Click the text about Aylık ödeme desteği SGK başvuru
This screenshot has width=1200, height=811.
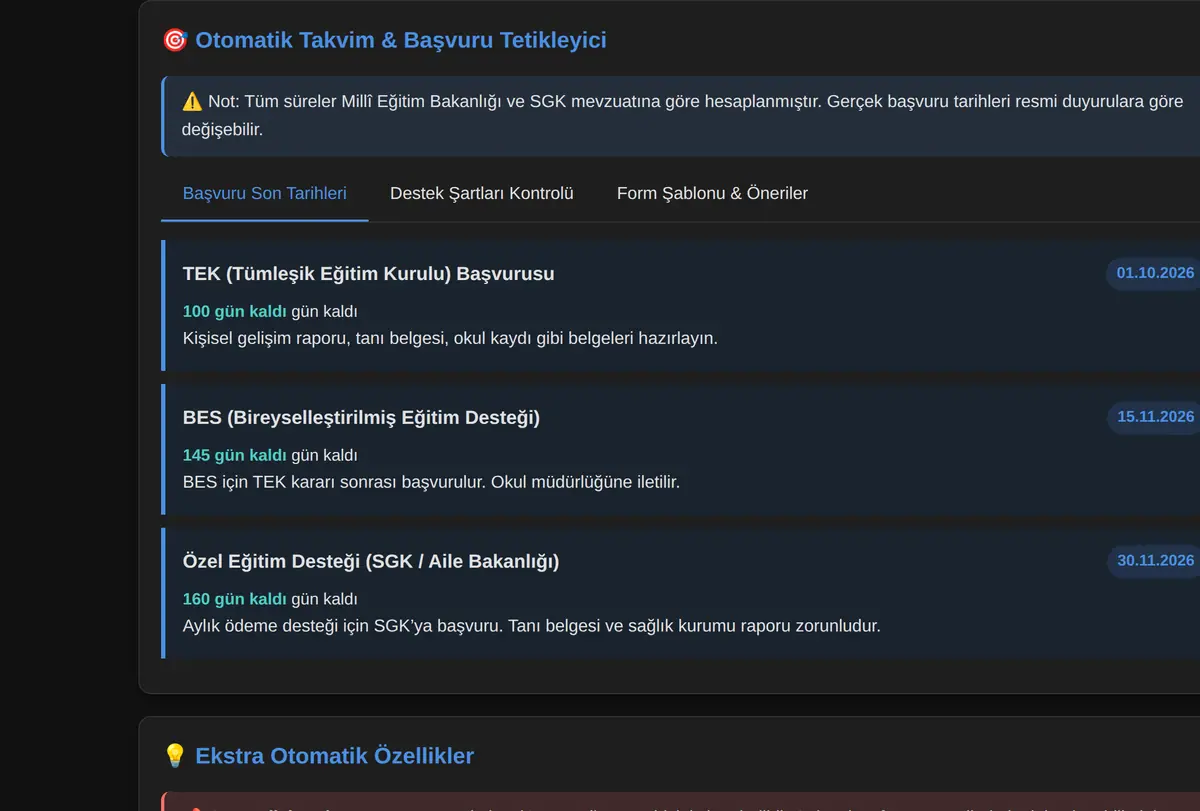coord(531,626)
